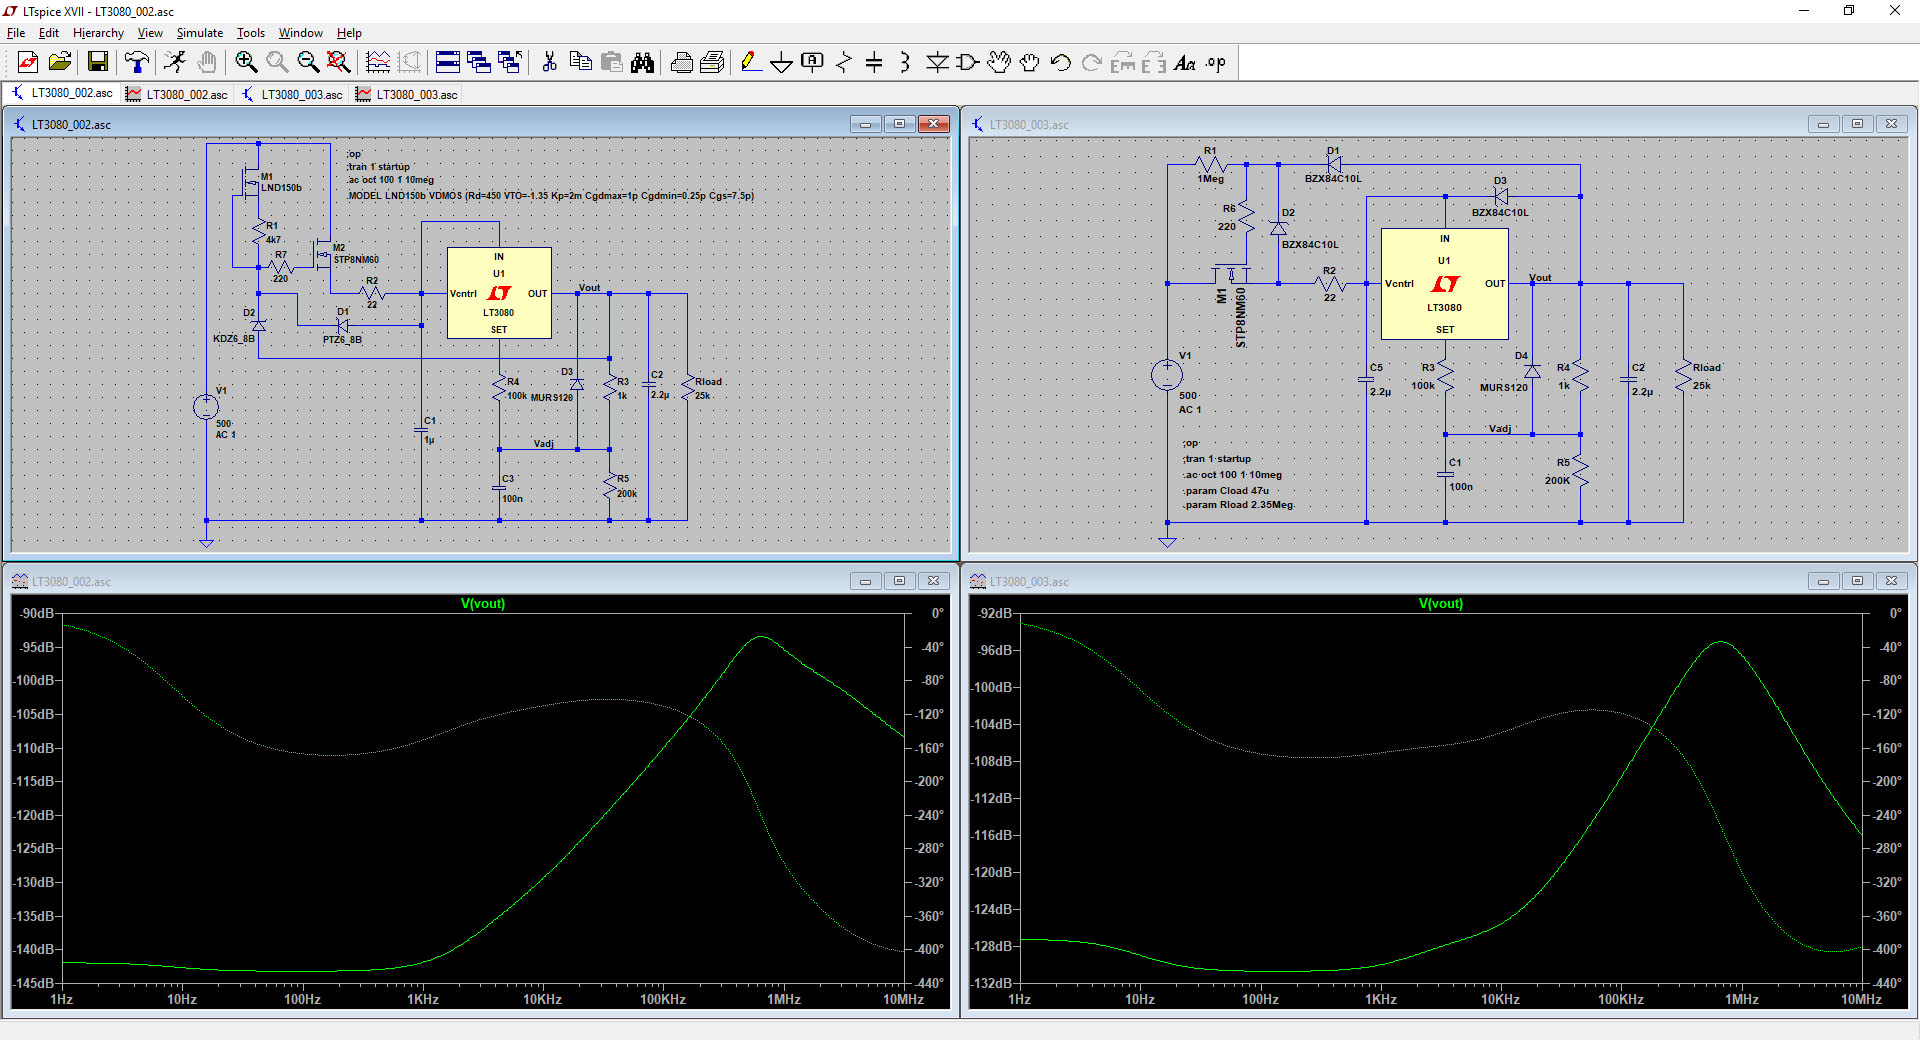Open the Edit menu
The image size is (1920, 1040).
(x=49, y=33)
